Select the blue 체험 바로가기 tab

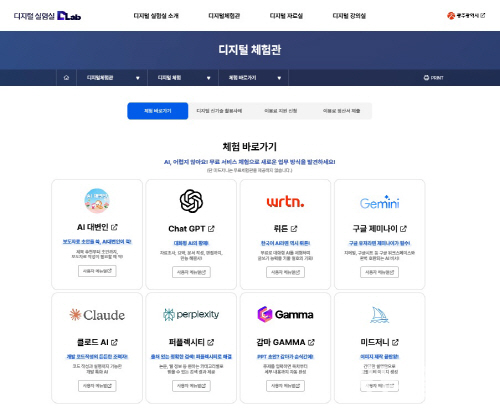point(158,111)
